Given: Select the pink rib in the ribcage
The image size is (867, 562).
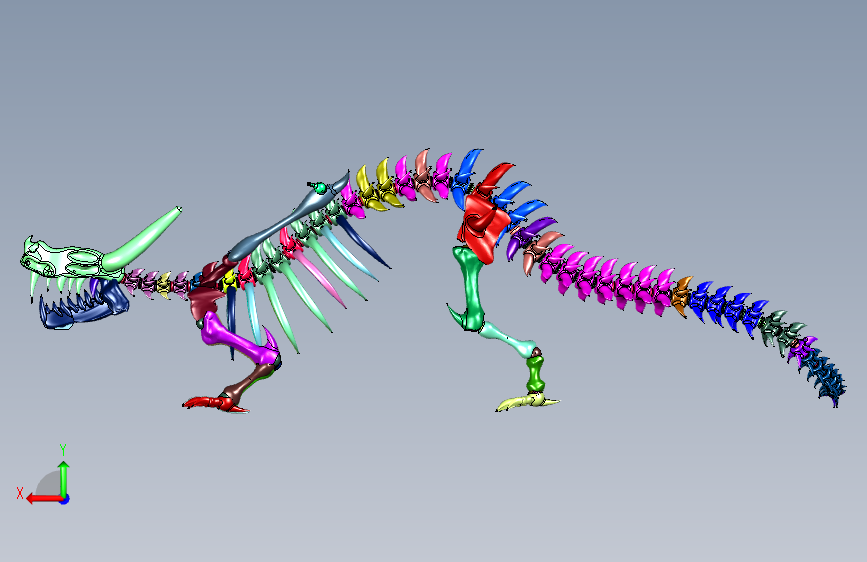Looking at the screenshot, I should tap(319, 278).
